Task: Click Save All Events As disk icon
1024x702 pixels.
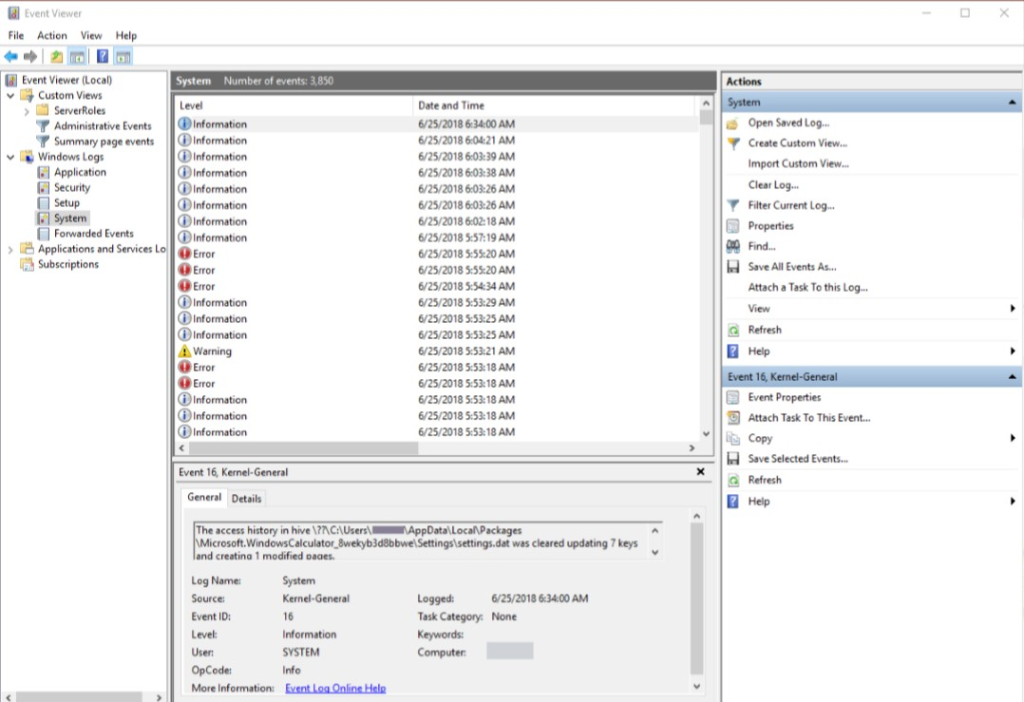Action: pyautogui.click(x=733, y=267)
